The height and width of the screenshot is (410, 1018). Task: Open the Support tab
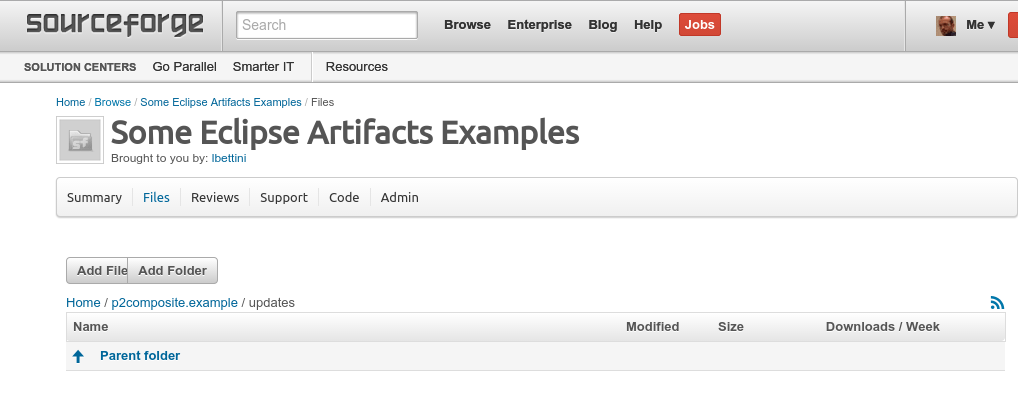[284, 198]
